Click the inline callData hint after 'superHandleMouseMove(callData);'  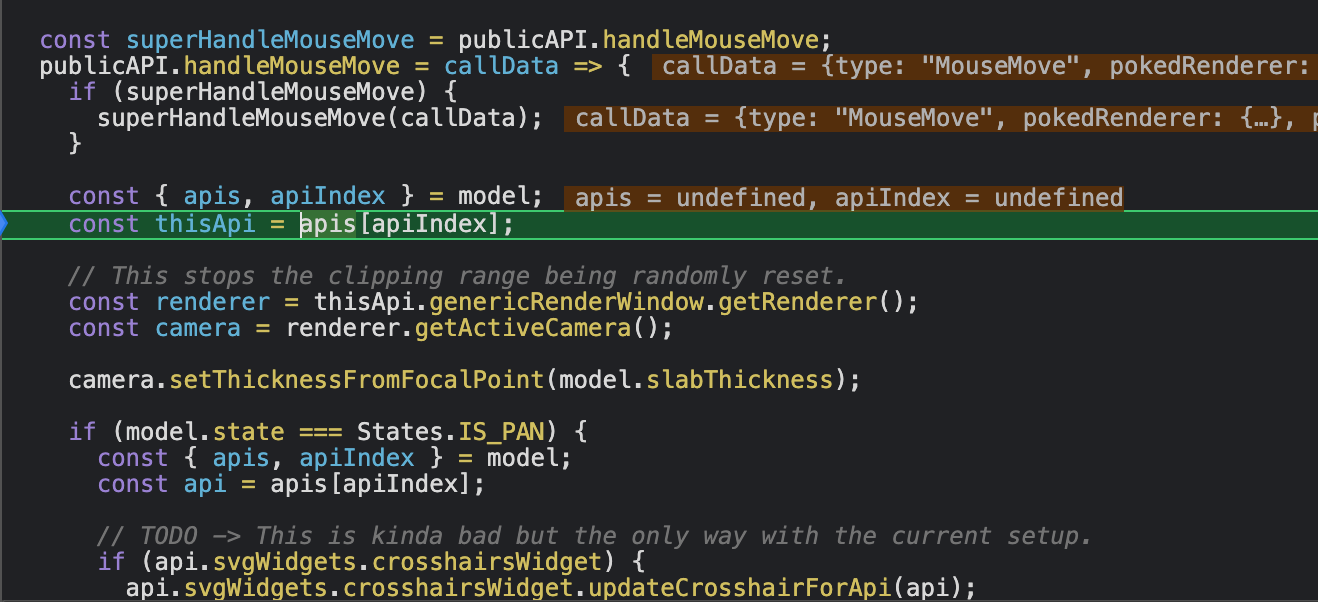click(940, 119)
